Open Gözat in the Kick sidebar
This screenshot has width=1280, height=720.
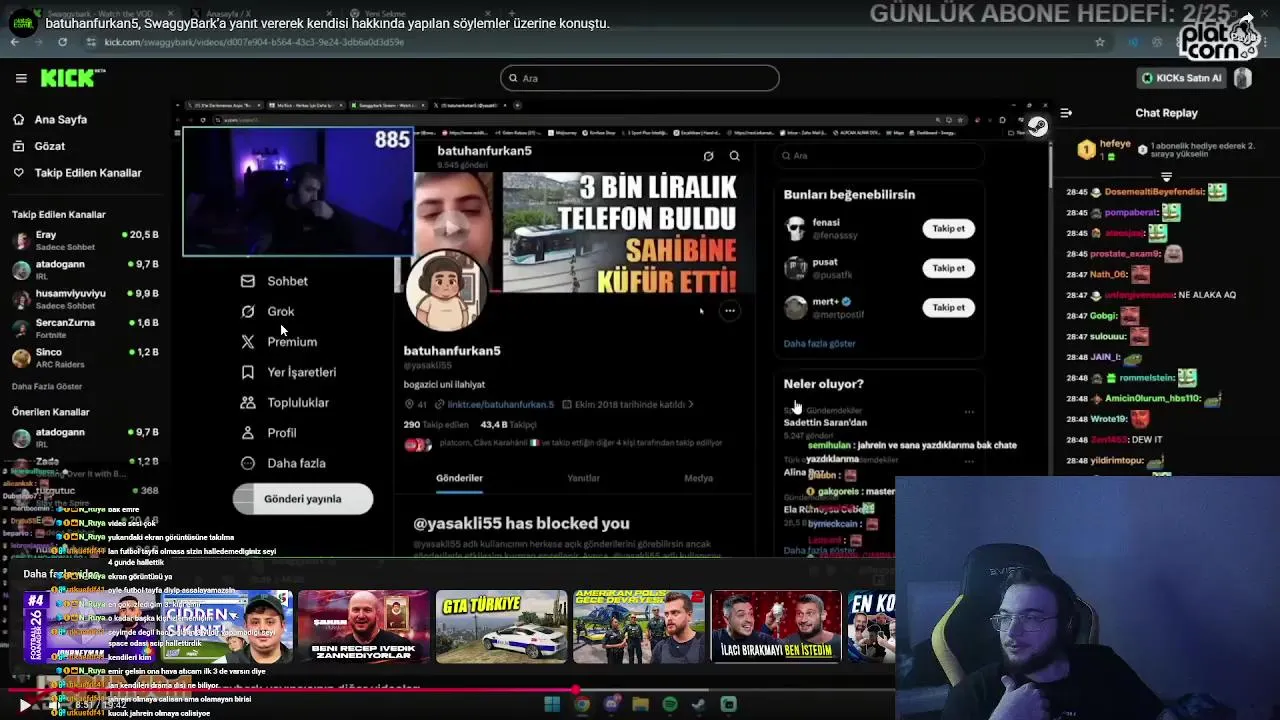tap(39, 146)
